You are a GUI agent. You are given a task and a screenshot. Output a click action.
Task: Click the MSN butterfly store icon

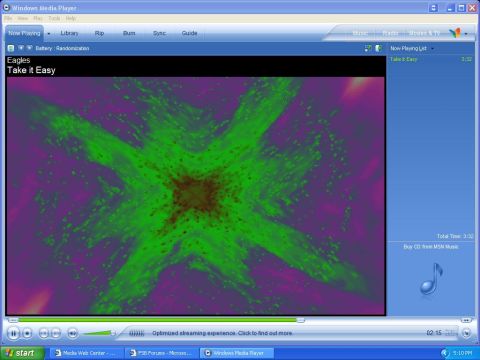[x=455, y=33]
